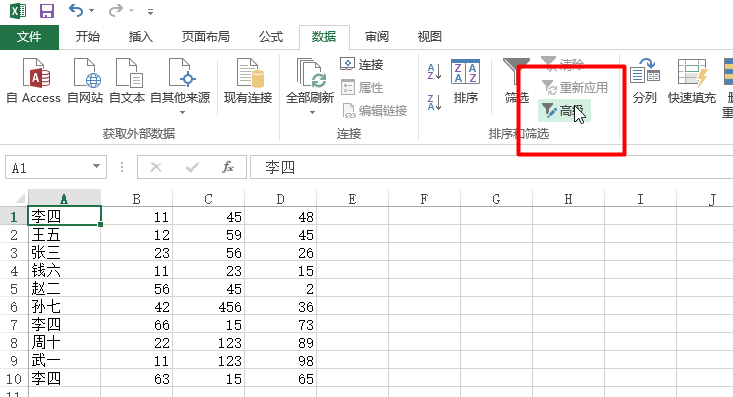Sort descending Z to A
This screenshot has height=397, width=733.
tap(434, 102)
